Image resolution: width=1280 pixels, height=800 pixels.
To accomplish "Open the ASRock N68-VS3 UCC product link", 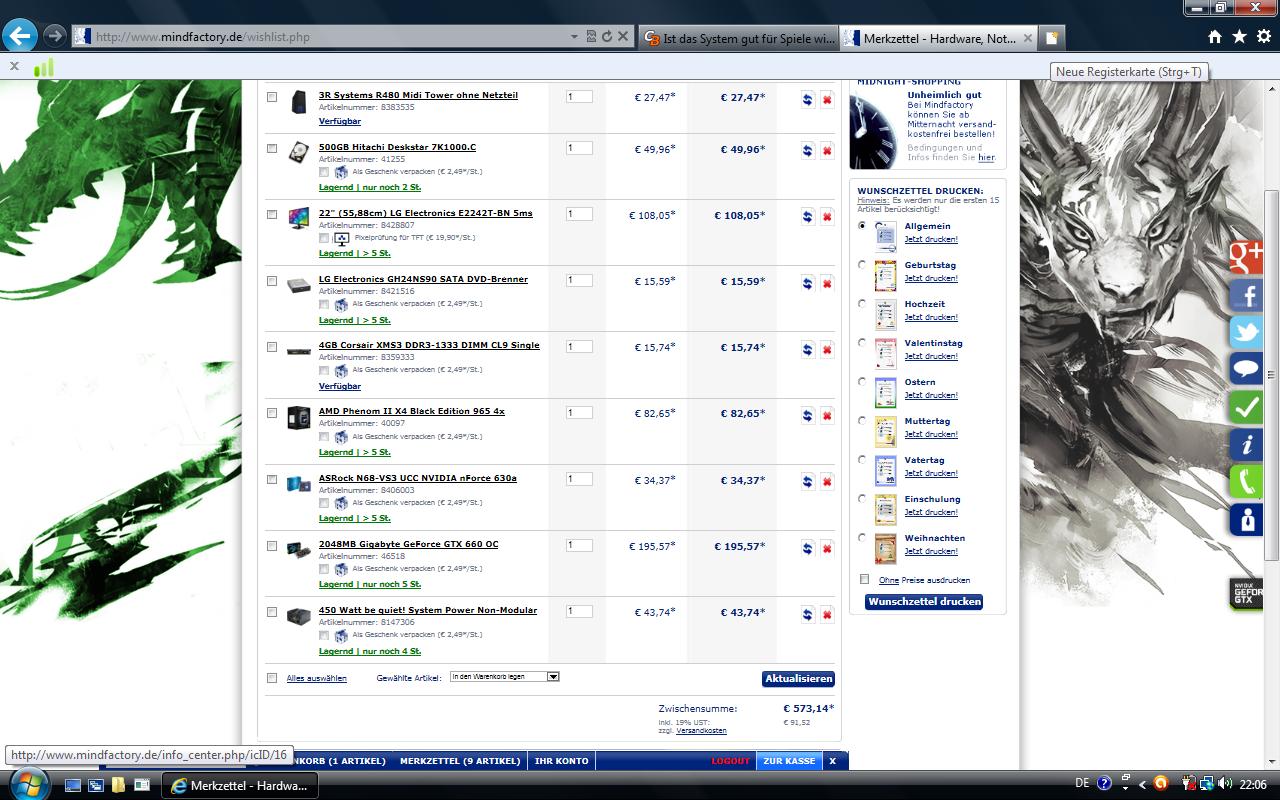I will 418,478.
